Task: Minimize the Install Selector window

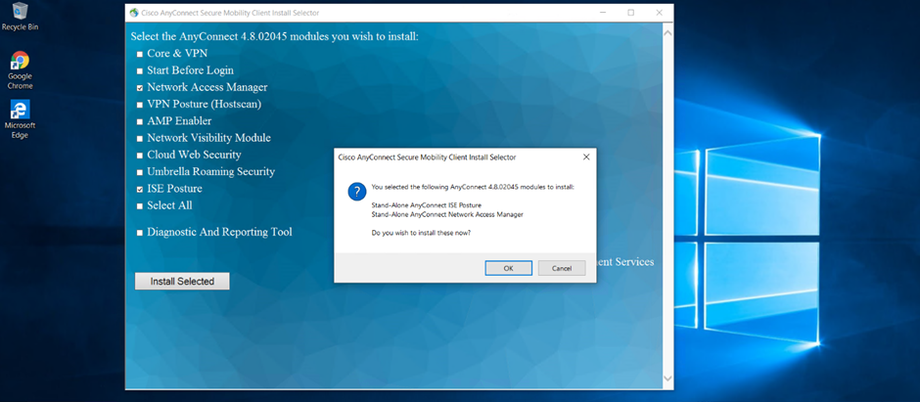Action: pyautogui.click(x=603, y=12)
